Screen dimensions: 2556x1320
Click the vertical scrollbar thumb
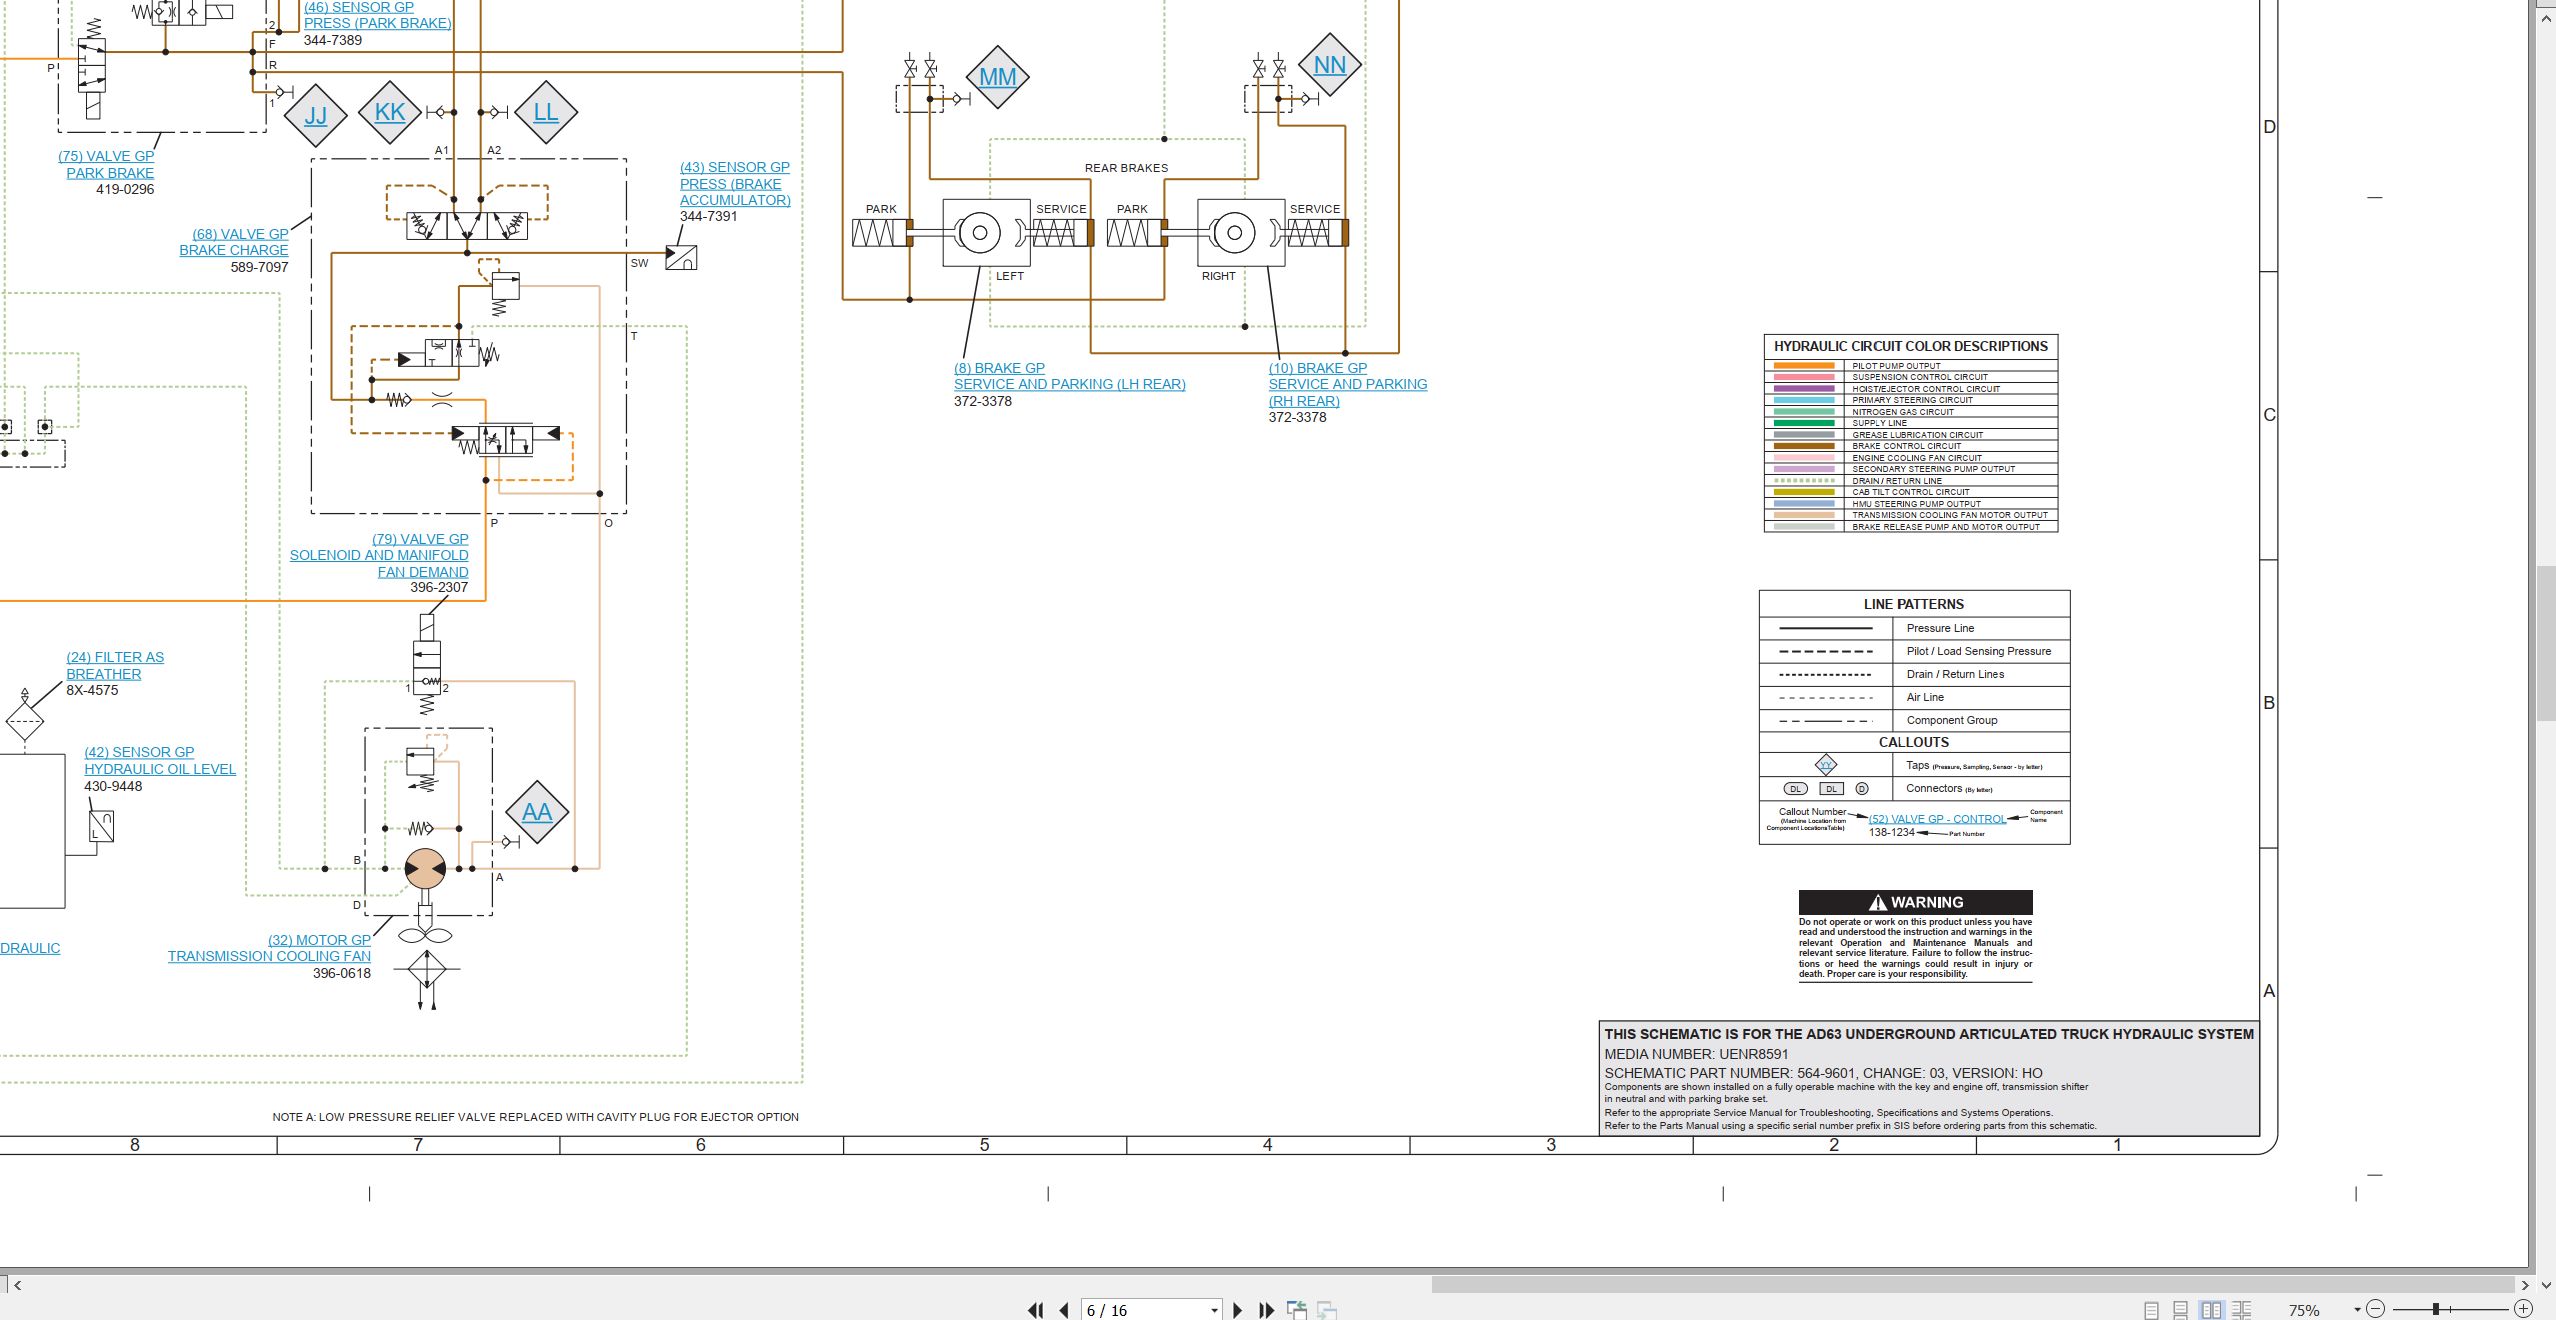pyautogui.click(x=2546, y=643)
